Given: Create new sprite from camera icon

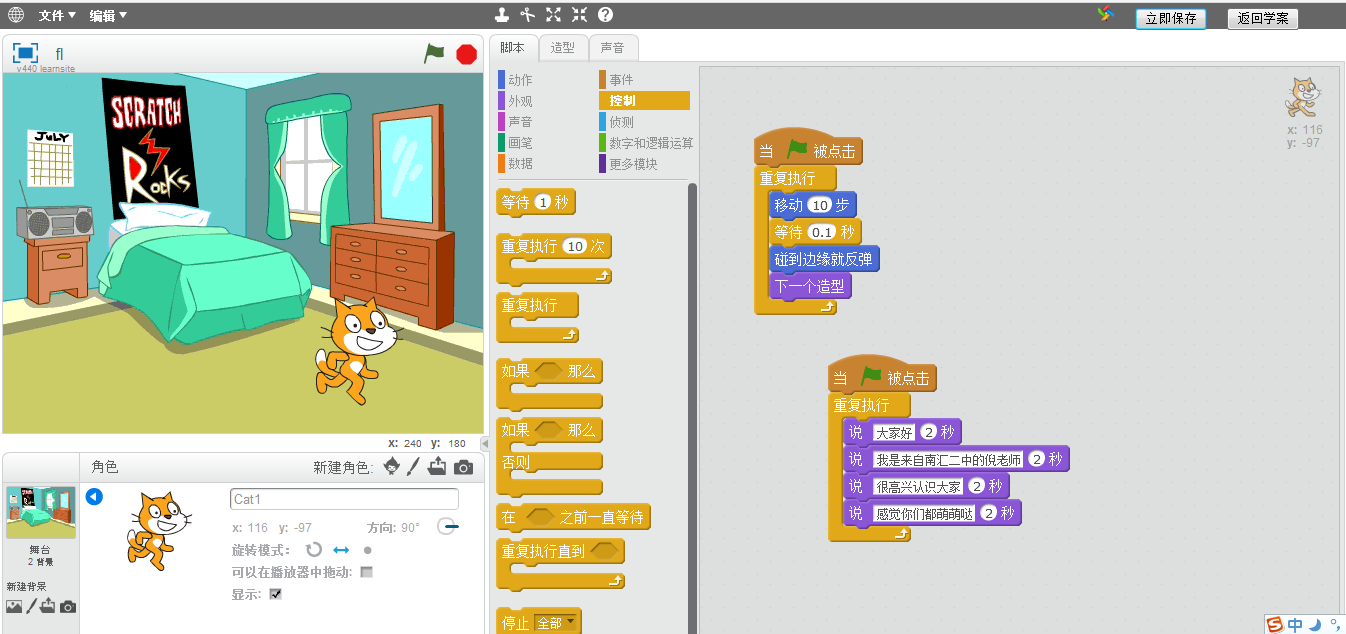Looking at the screenshot, I should point(463,467).
